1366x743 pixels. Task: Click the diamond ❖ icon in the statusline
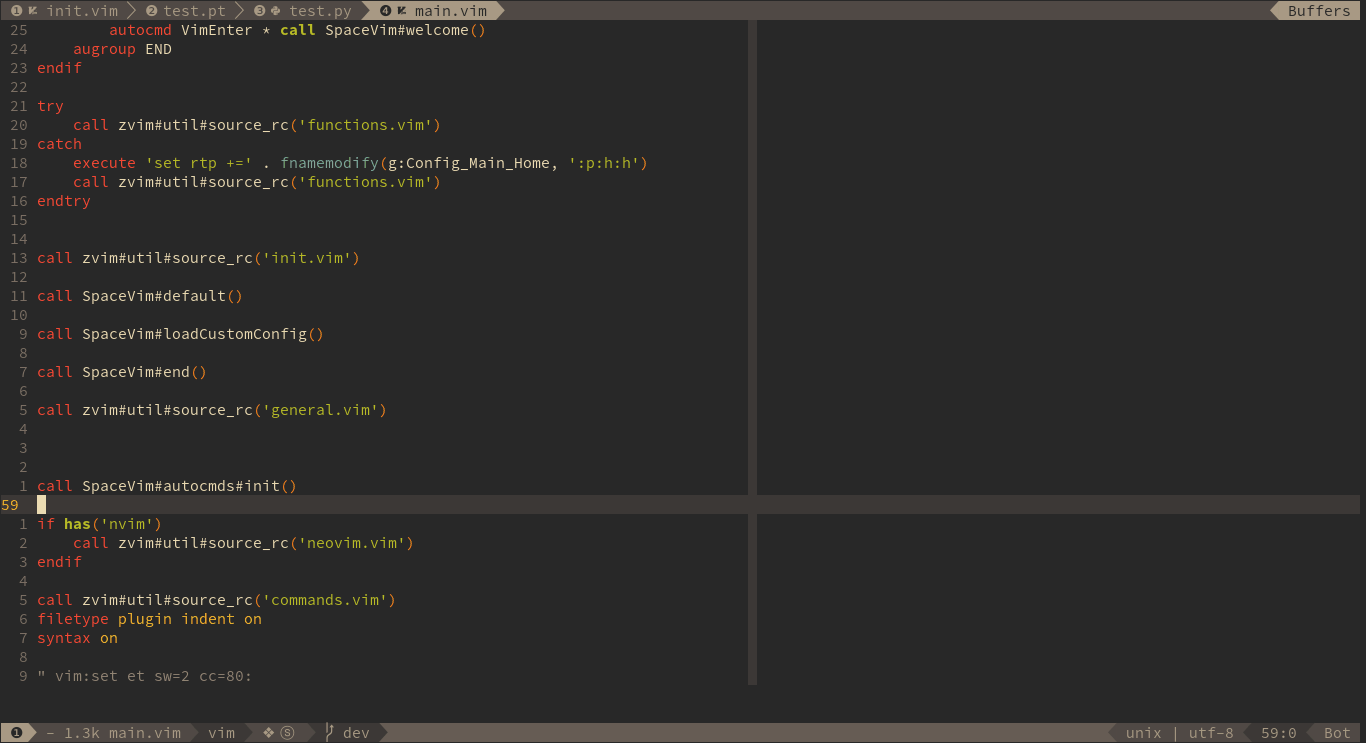coord(267,732)
